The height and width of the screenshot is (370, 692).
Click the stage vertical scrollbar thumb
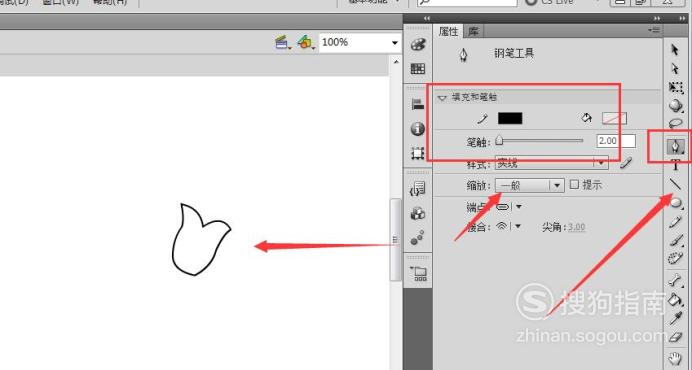point(395,240)
